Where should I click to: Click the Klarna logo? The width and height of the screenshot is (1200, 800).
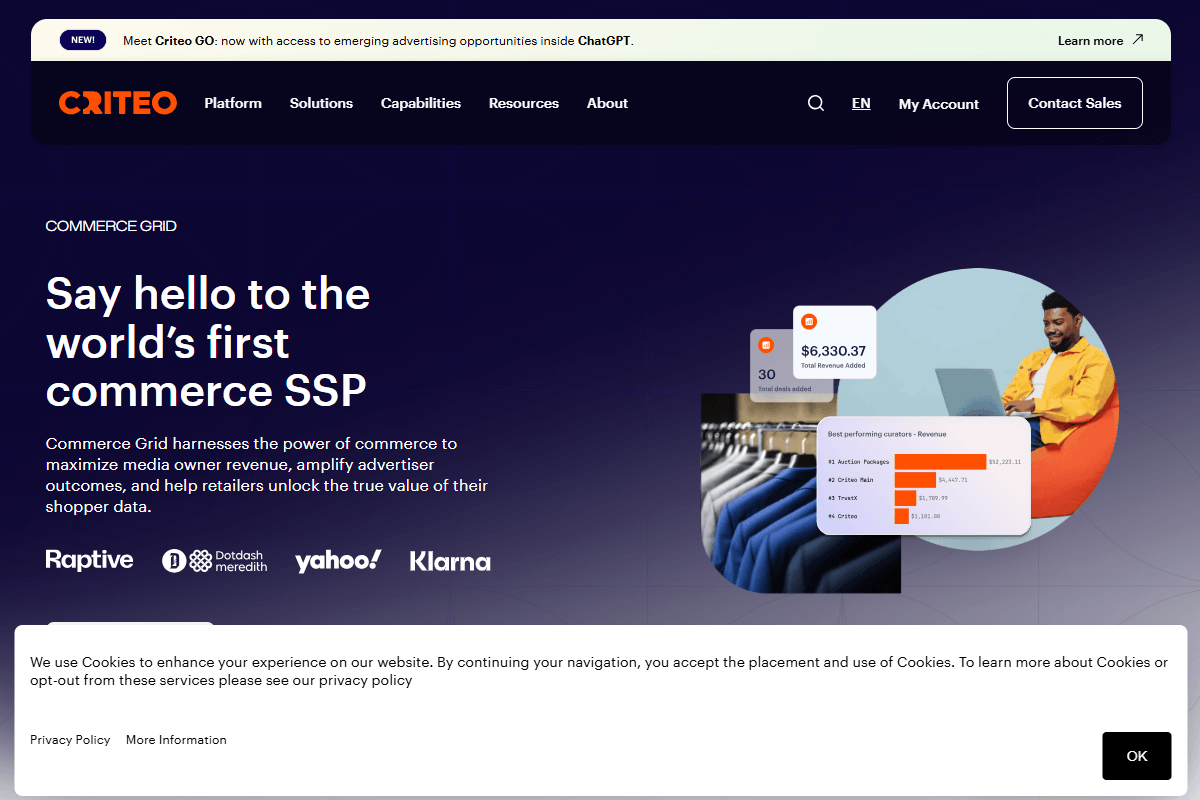450,562
